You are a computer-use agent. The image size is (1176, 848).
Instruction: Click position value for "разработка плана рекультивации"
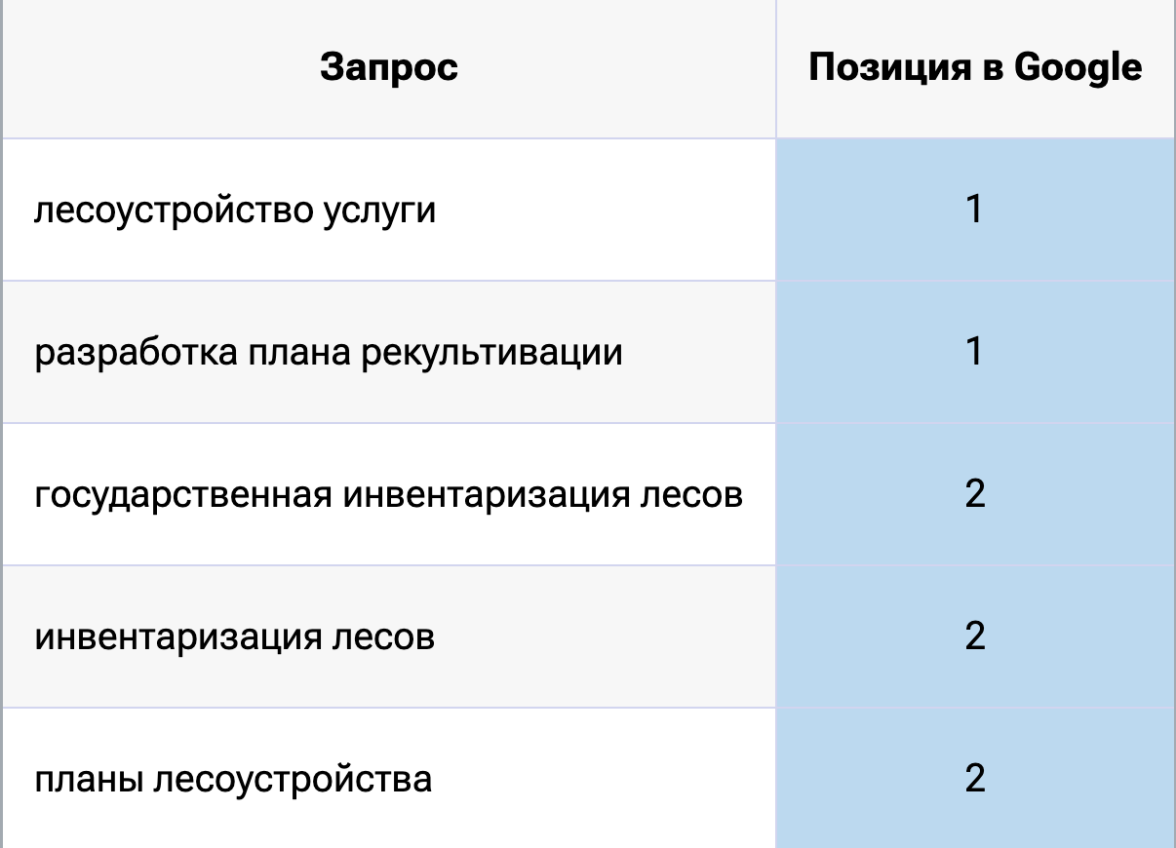click(975, 354)
